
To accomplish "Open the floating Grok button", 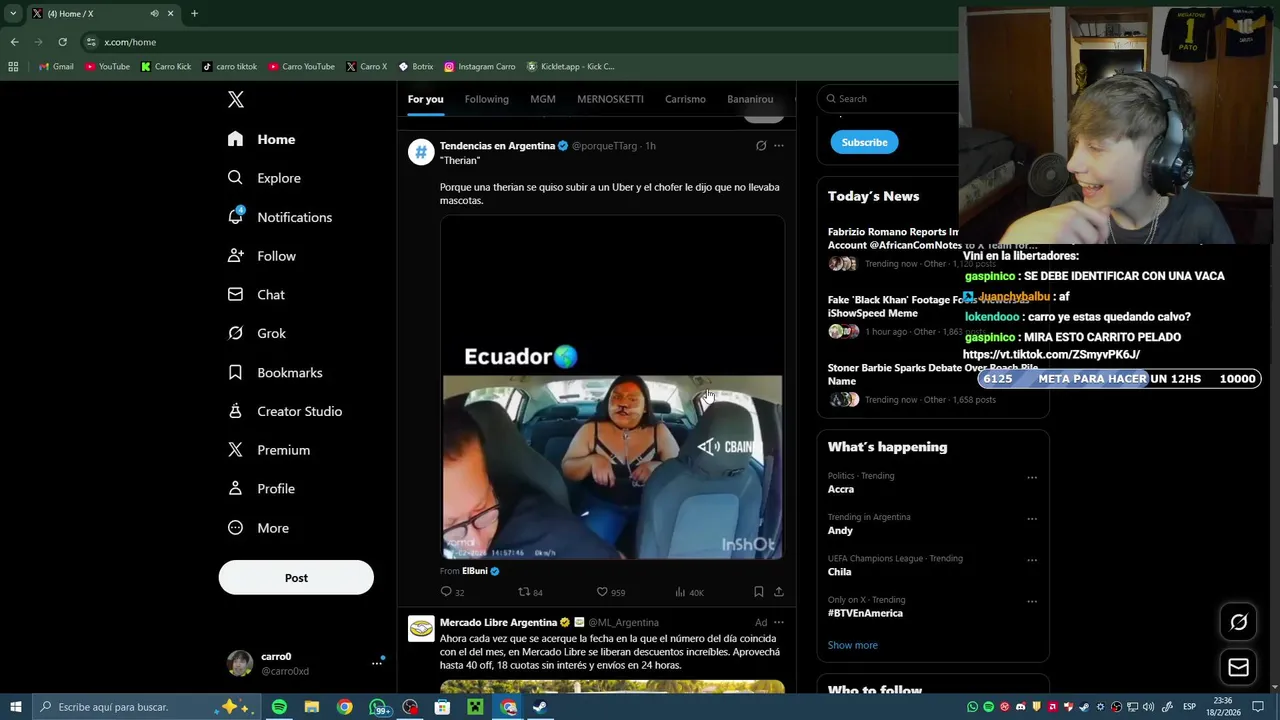I will click(1238, 622).
